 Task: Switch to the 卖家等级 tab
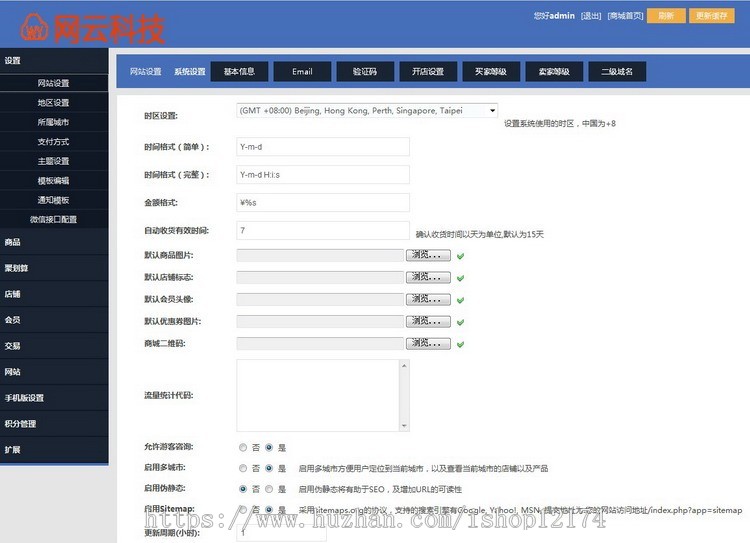554,72
